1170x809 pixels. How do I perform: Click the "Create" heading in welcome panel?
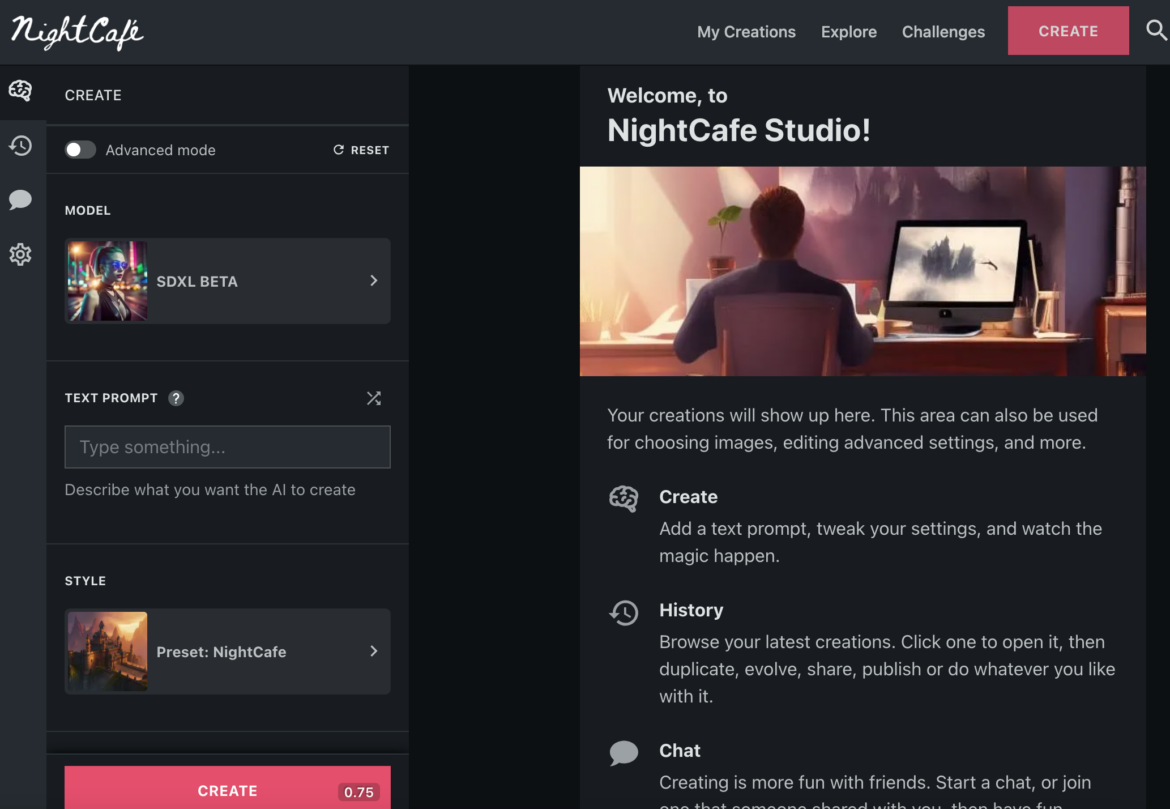tap(688, 497)
